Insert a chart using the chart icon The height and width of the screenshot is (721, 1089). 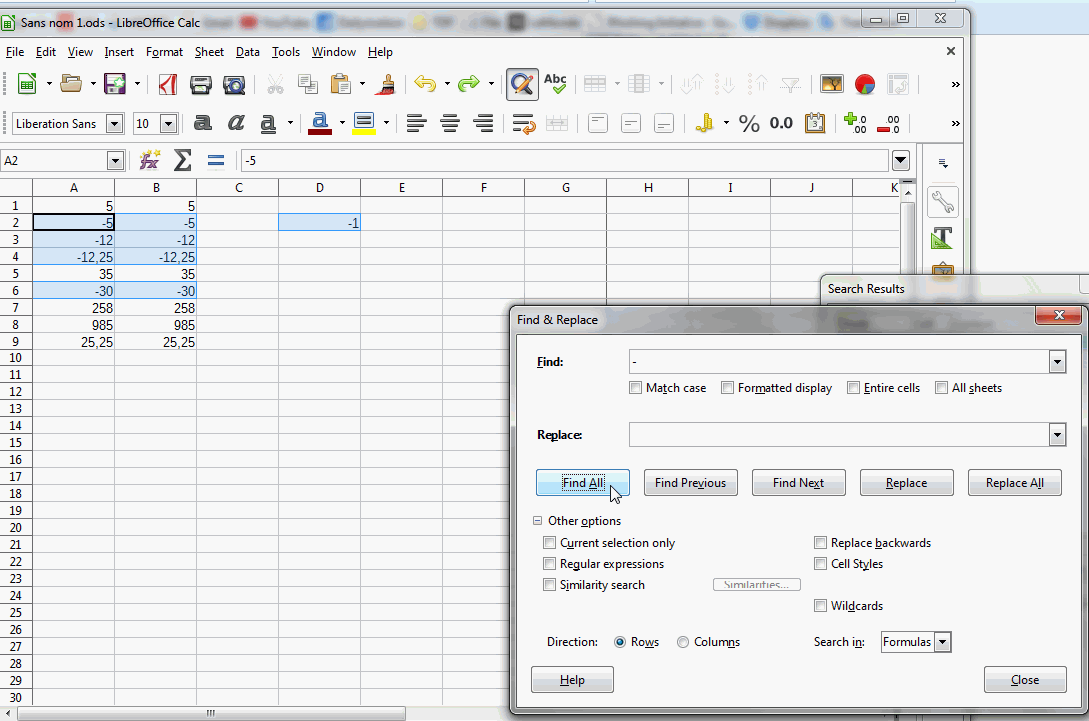(x=865, y=84)
